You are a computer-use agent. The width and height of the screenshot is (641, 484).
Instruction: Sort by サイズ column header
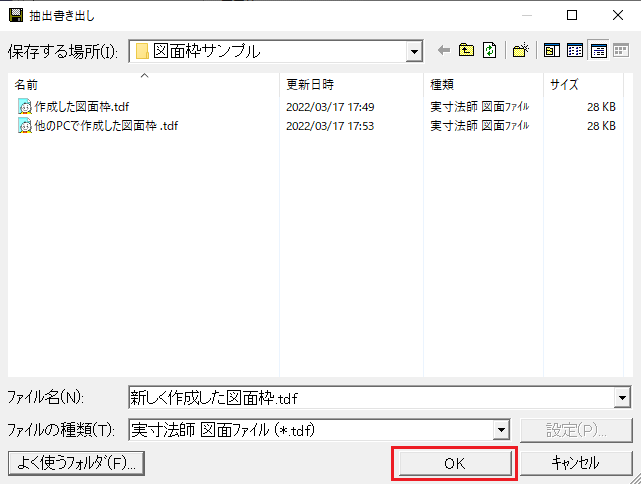583,84
